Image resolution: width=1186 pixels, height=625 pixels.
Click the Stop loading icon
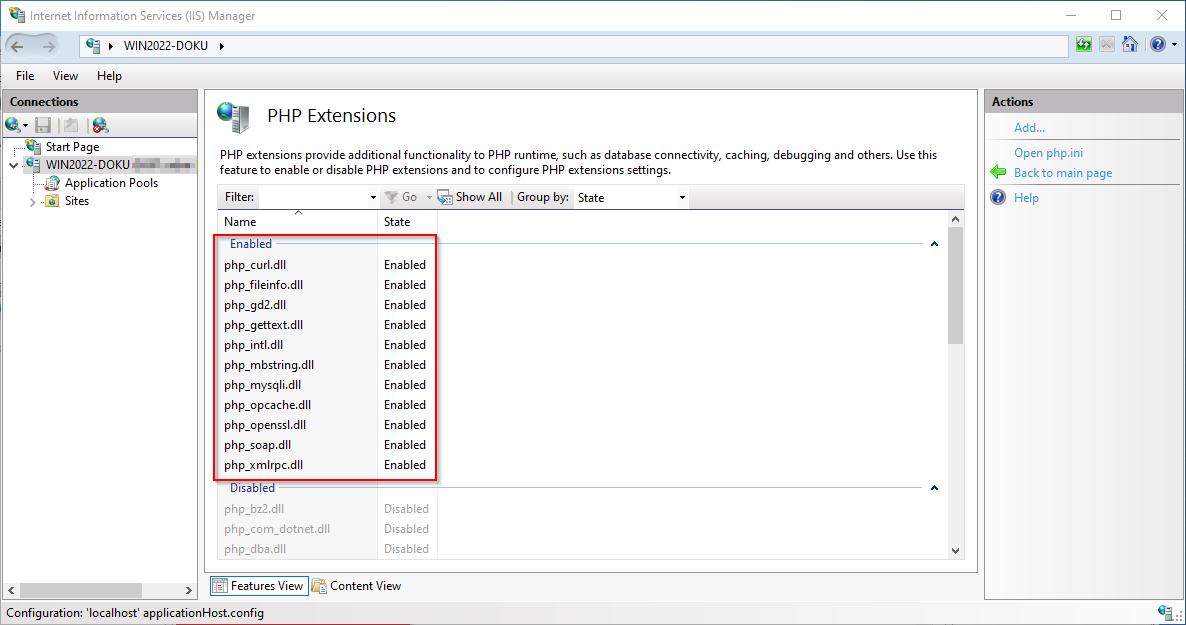pos(1107,45)
